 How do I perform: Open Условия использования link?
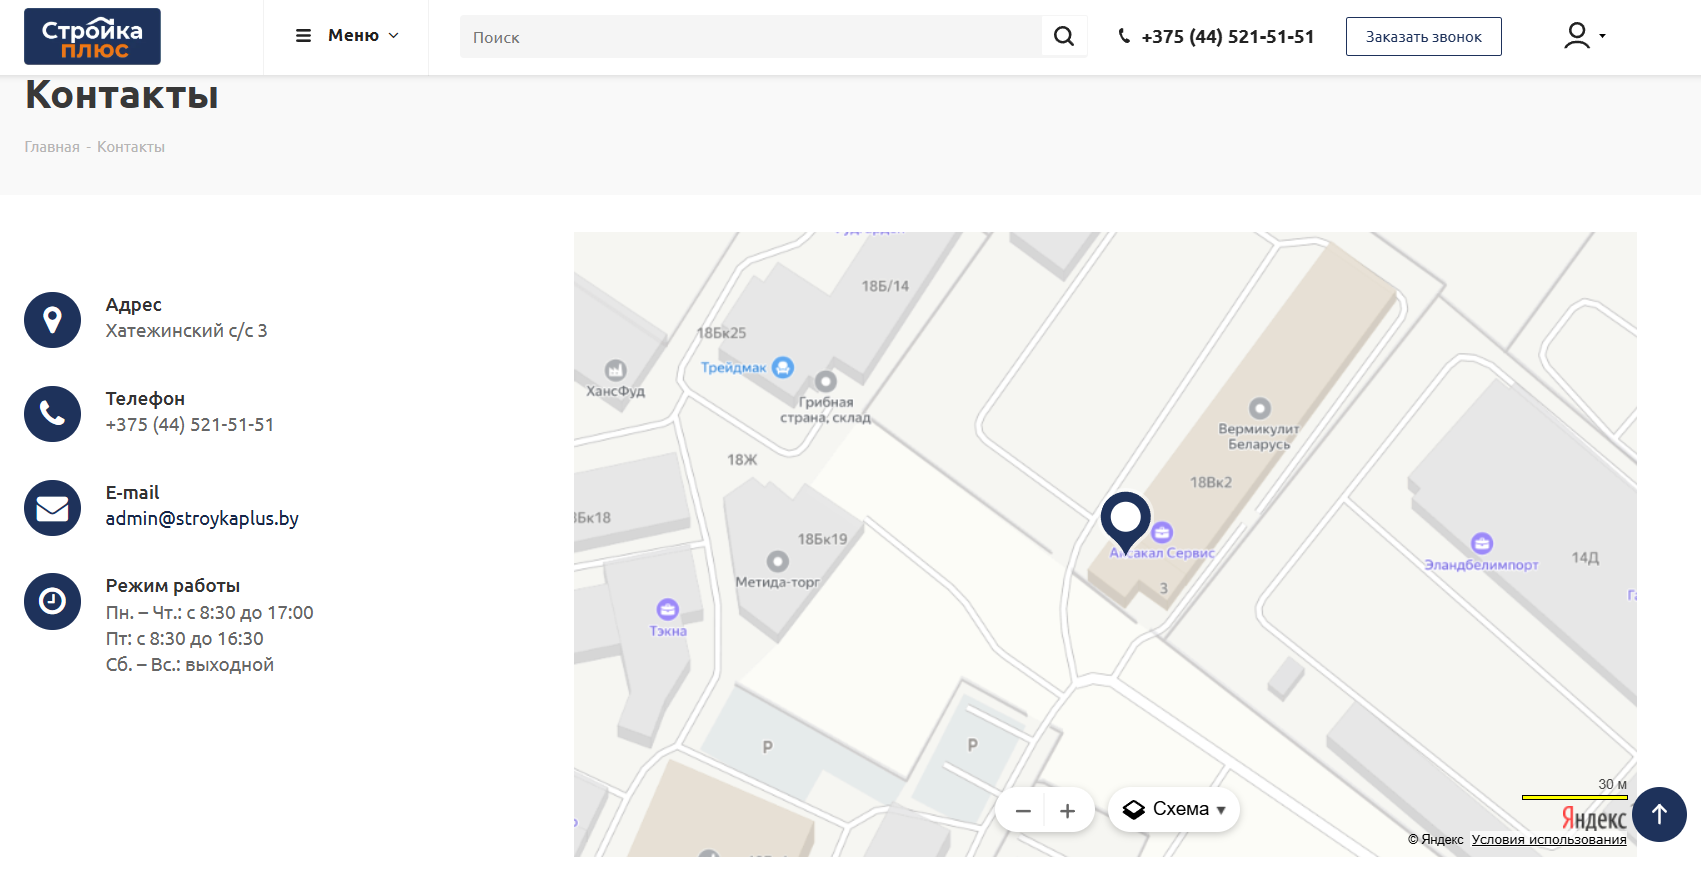point(1549,840)
